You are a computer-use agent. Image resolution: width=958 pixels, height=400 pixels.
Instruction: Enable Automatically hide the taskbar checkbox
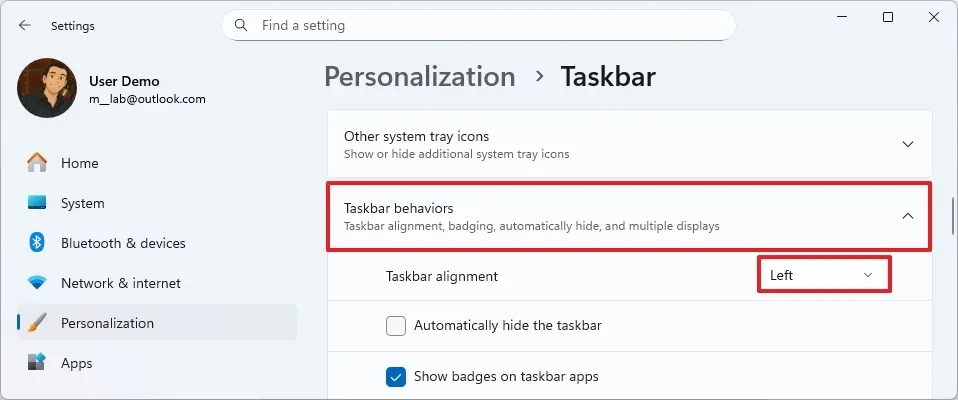(x=396, y=325)
